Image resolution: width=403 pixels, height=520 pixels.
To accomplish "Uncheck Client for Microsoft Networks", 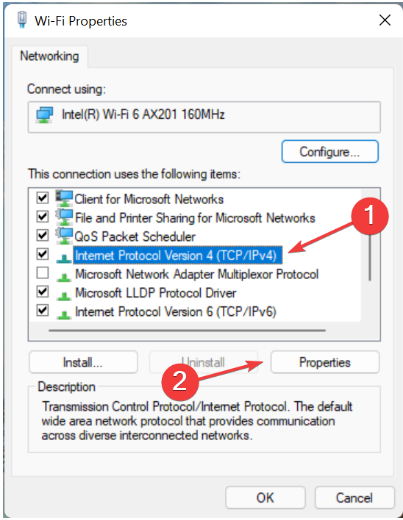I will point(43,198).
